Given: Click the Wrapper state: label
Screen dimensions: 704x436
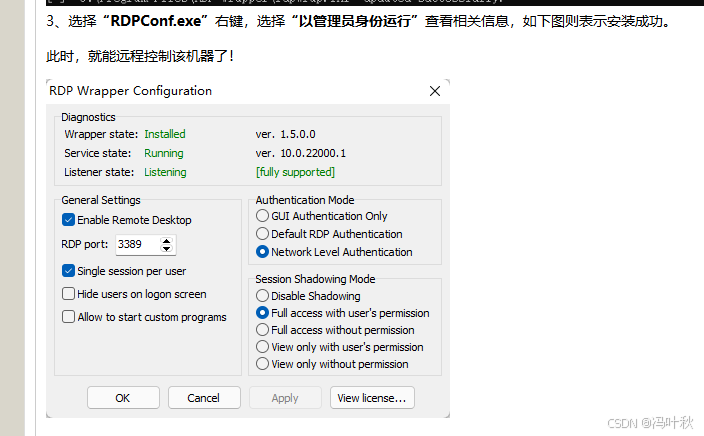Looking at the screenshot, I should 101,134.
